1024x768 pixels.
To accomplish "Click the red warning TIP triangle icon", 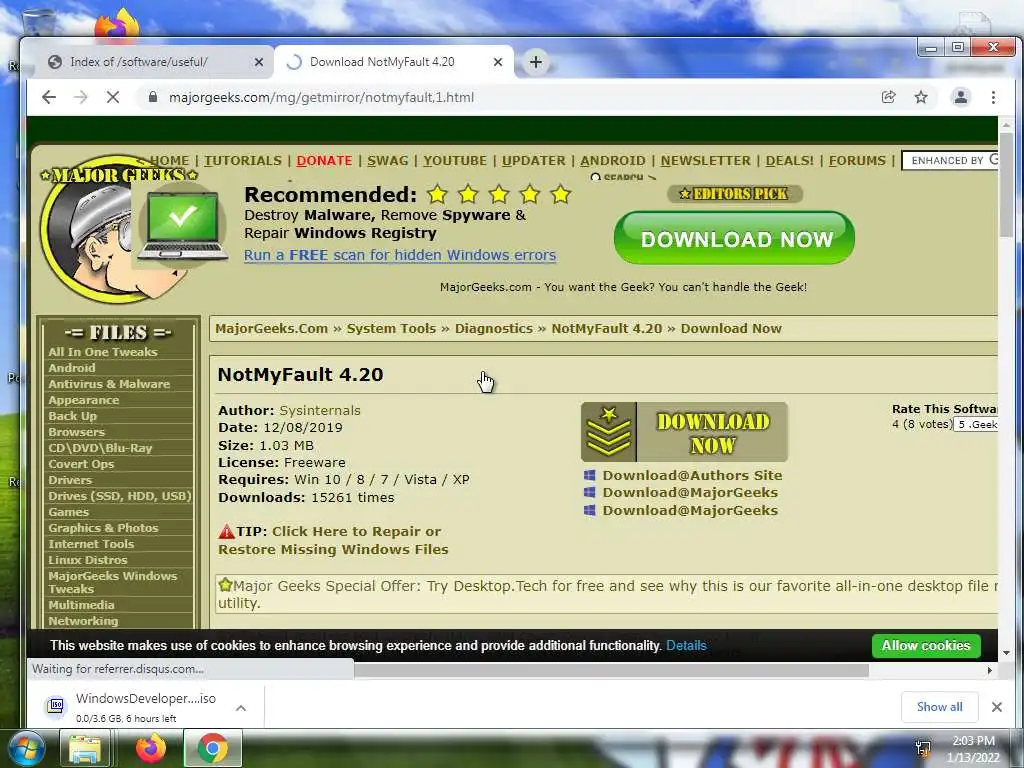I will coord(226,531).
